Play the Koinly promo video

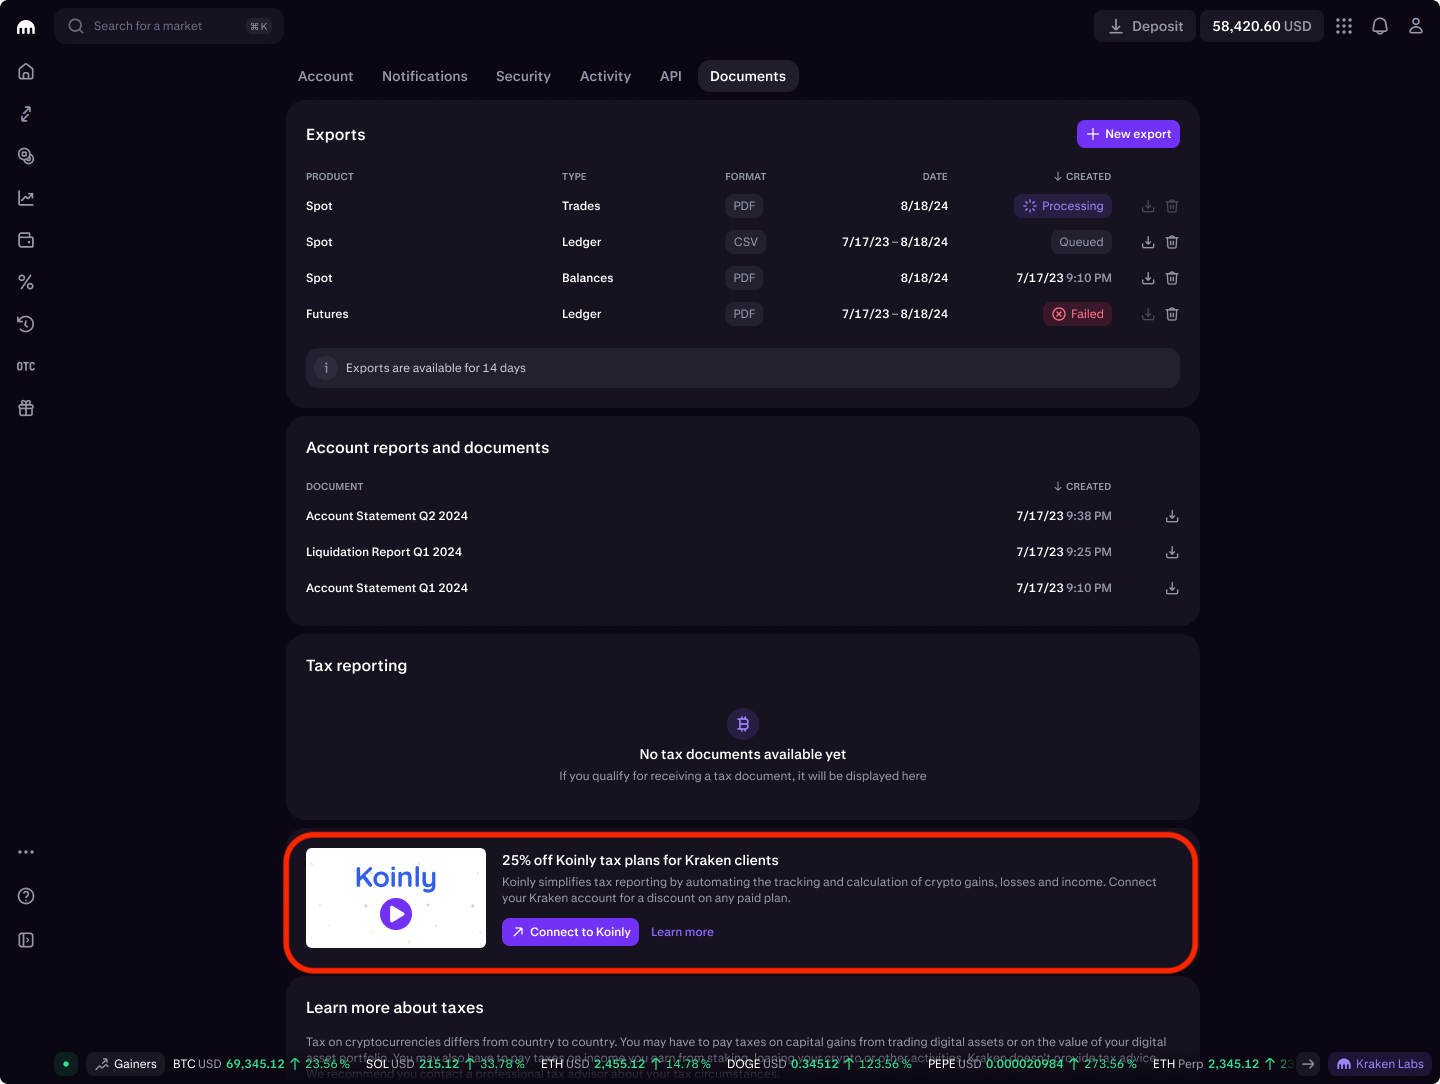395,913
